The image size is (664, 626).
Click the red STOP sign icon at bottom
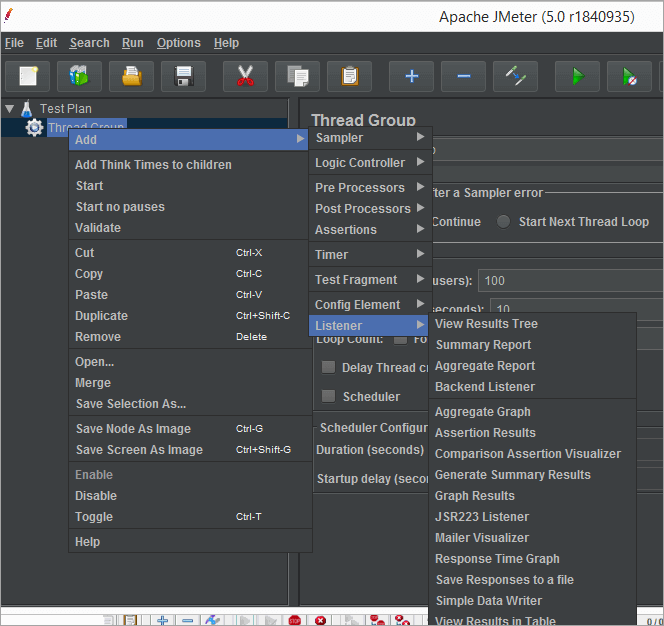[295, 620]
